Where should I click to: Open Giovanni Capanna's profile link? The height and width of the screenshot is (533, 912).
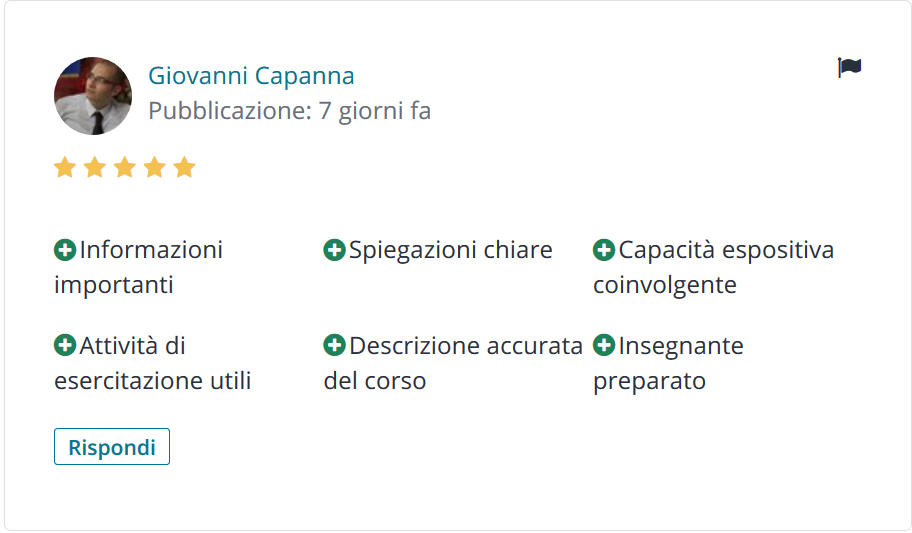tap(251, 76)
